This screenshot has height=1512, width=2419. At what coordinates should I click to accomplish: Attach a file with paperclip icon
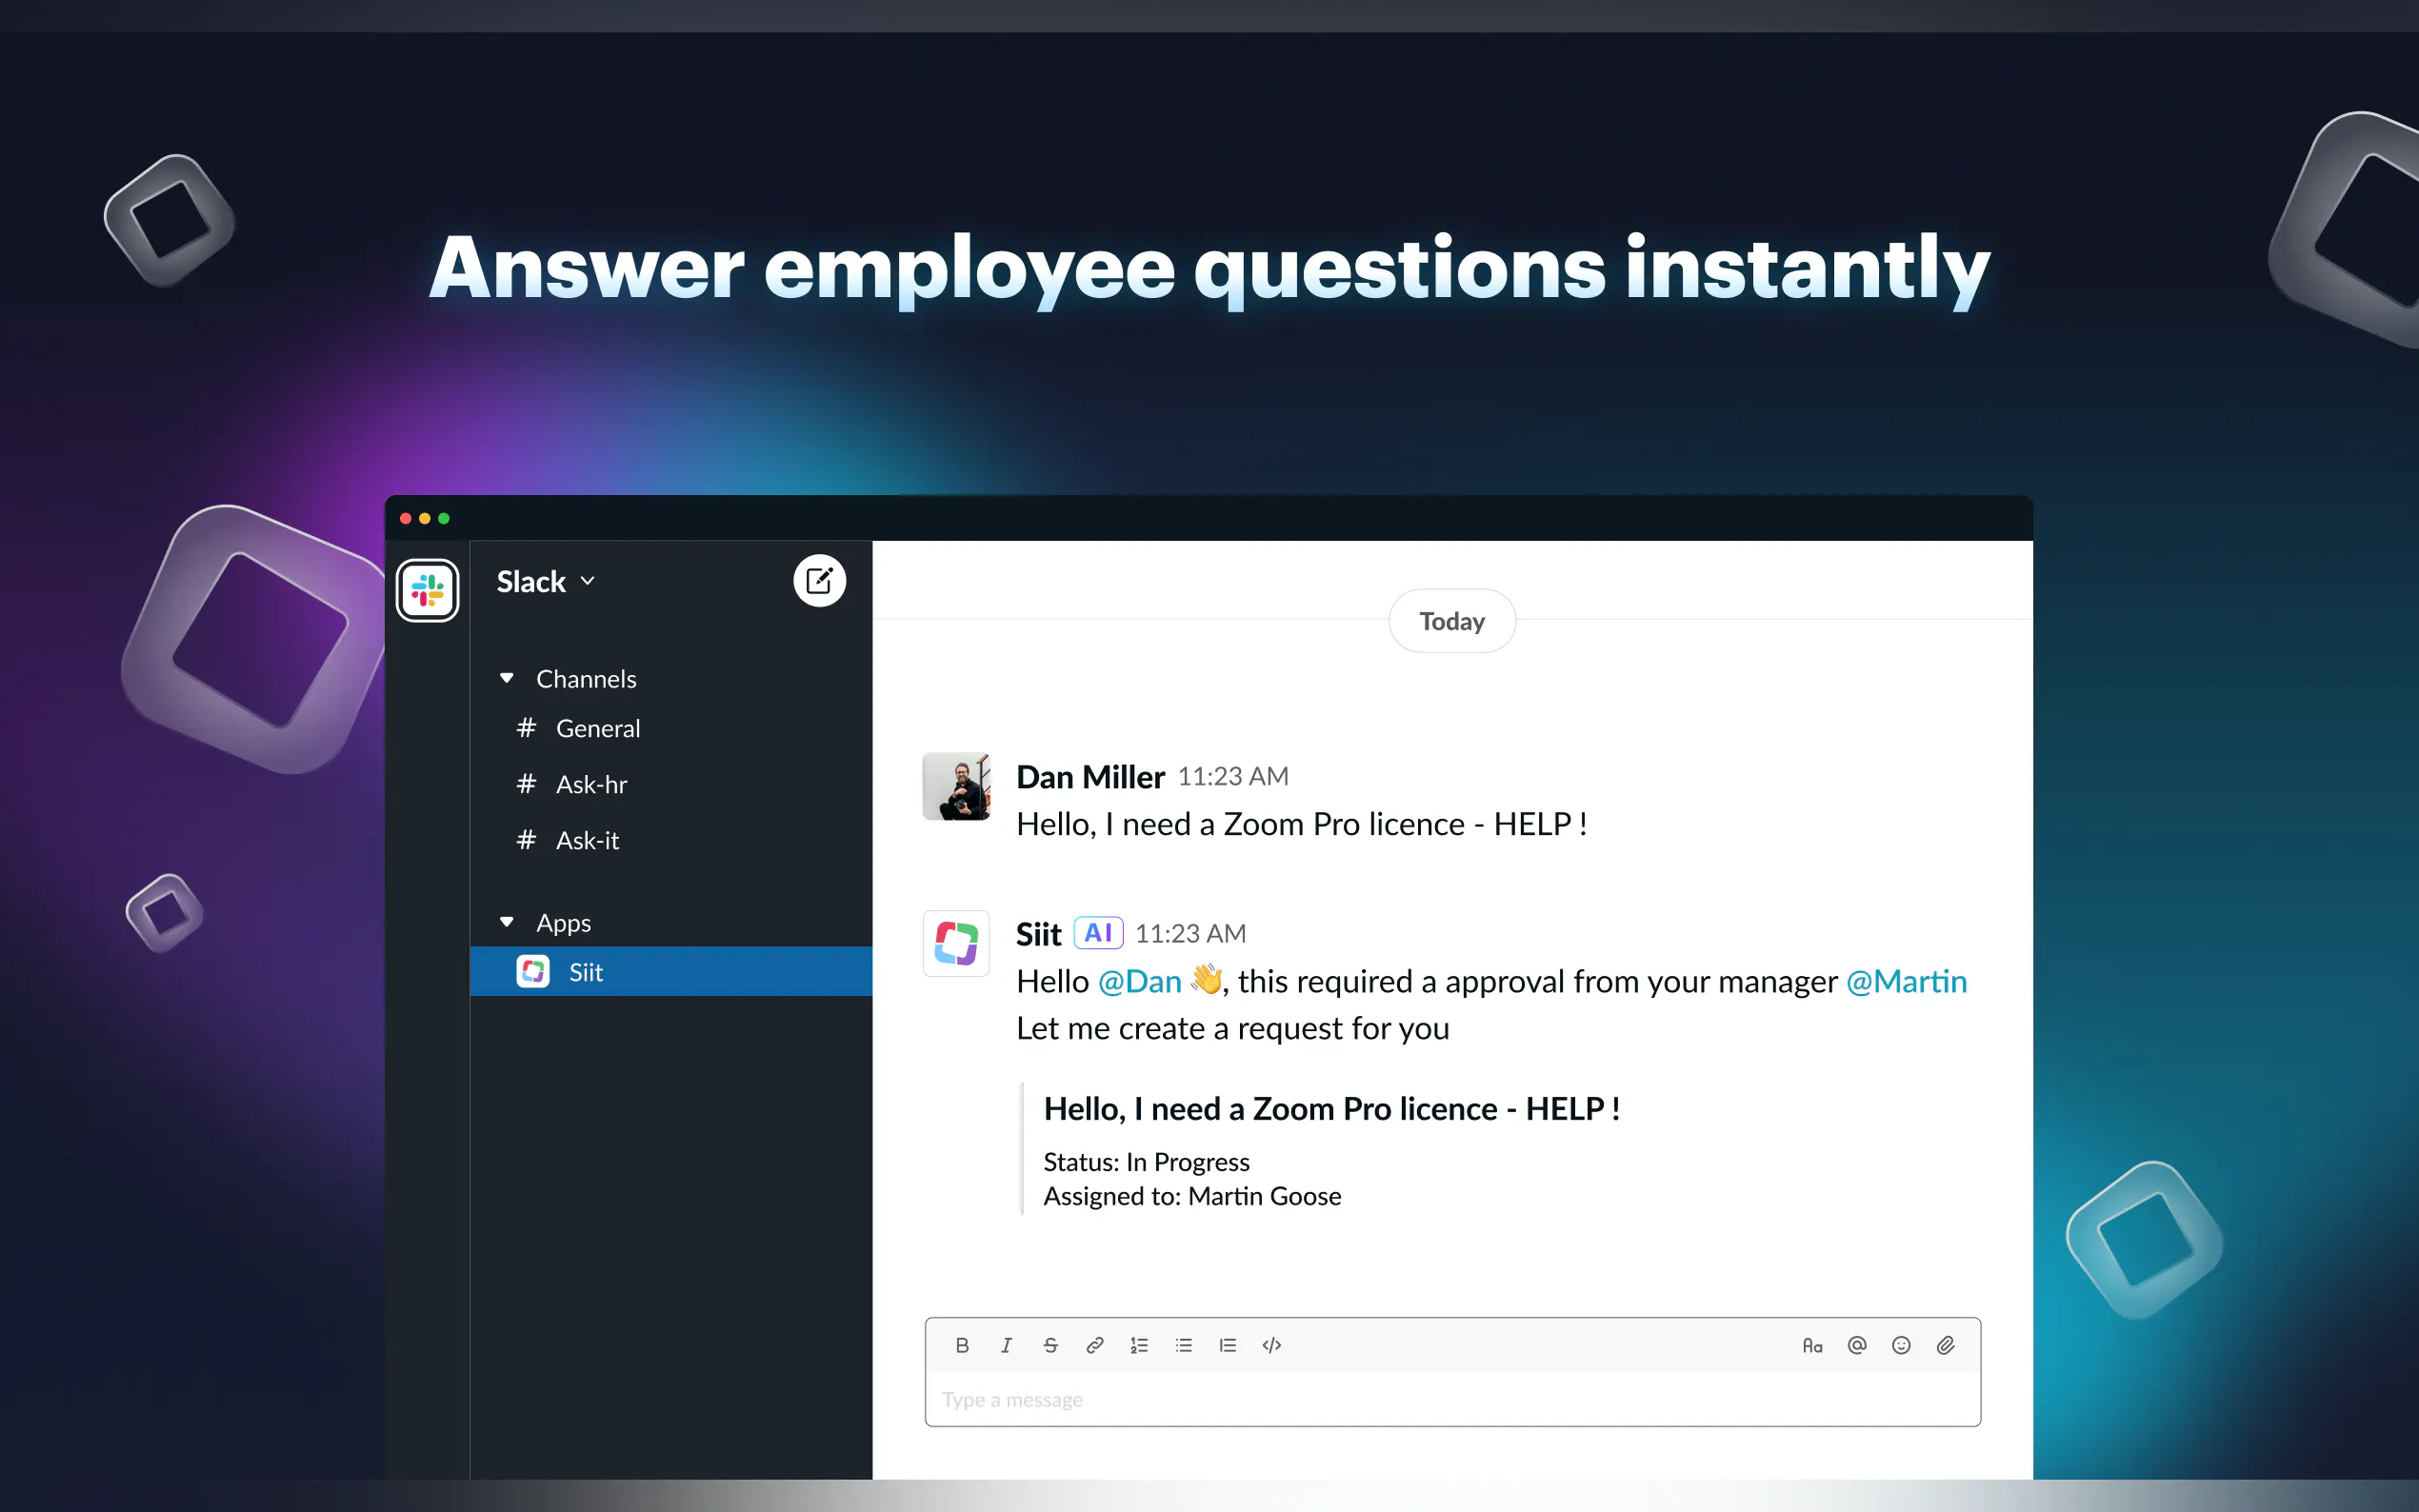(x=1945, y=1345)
